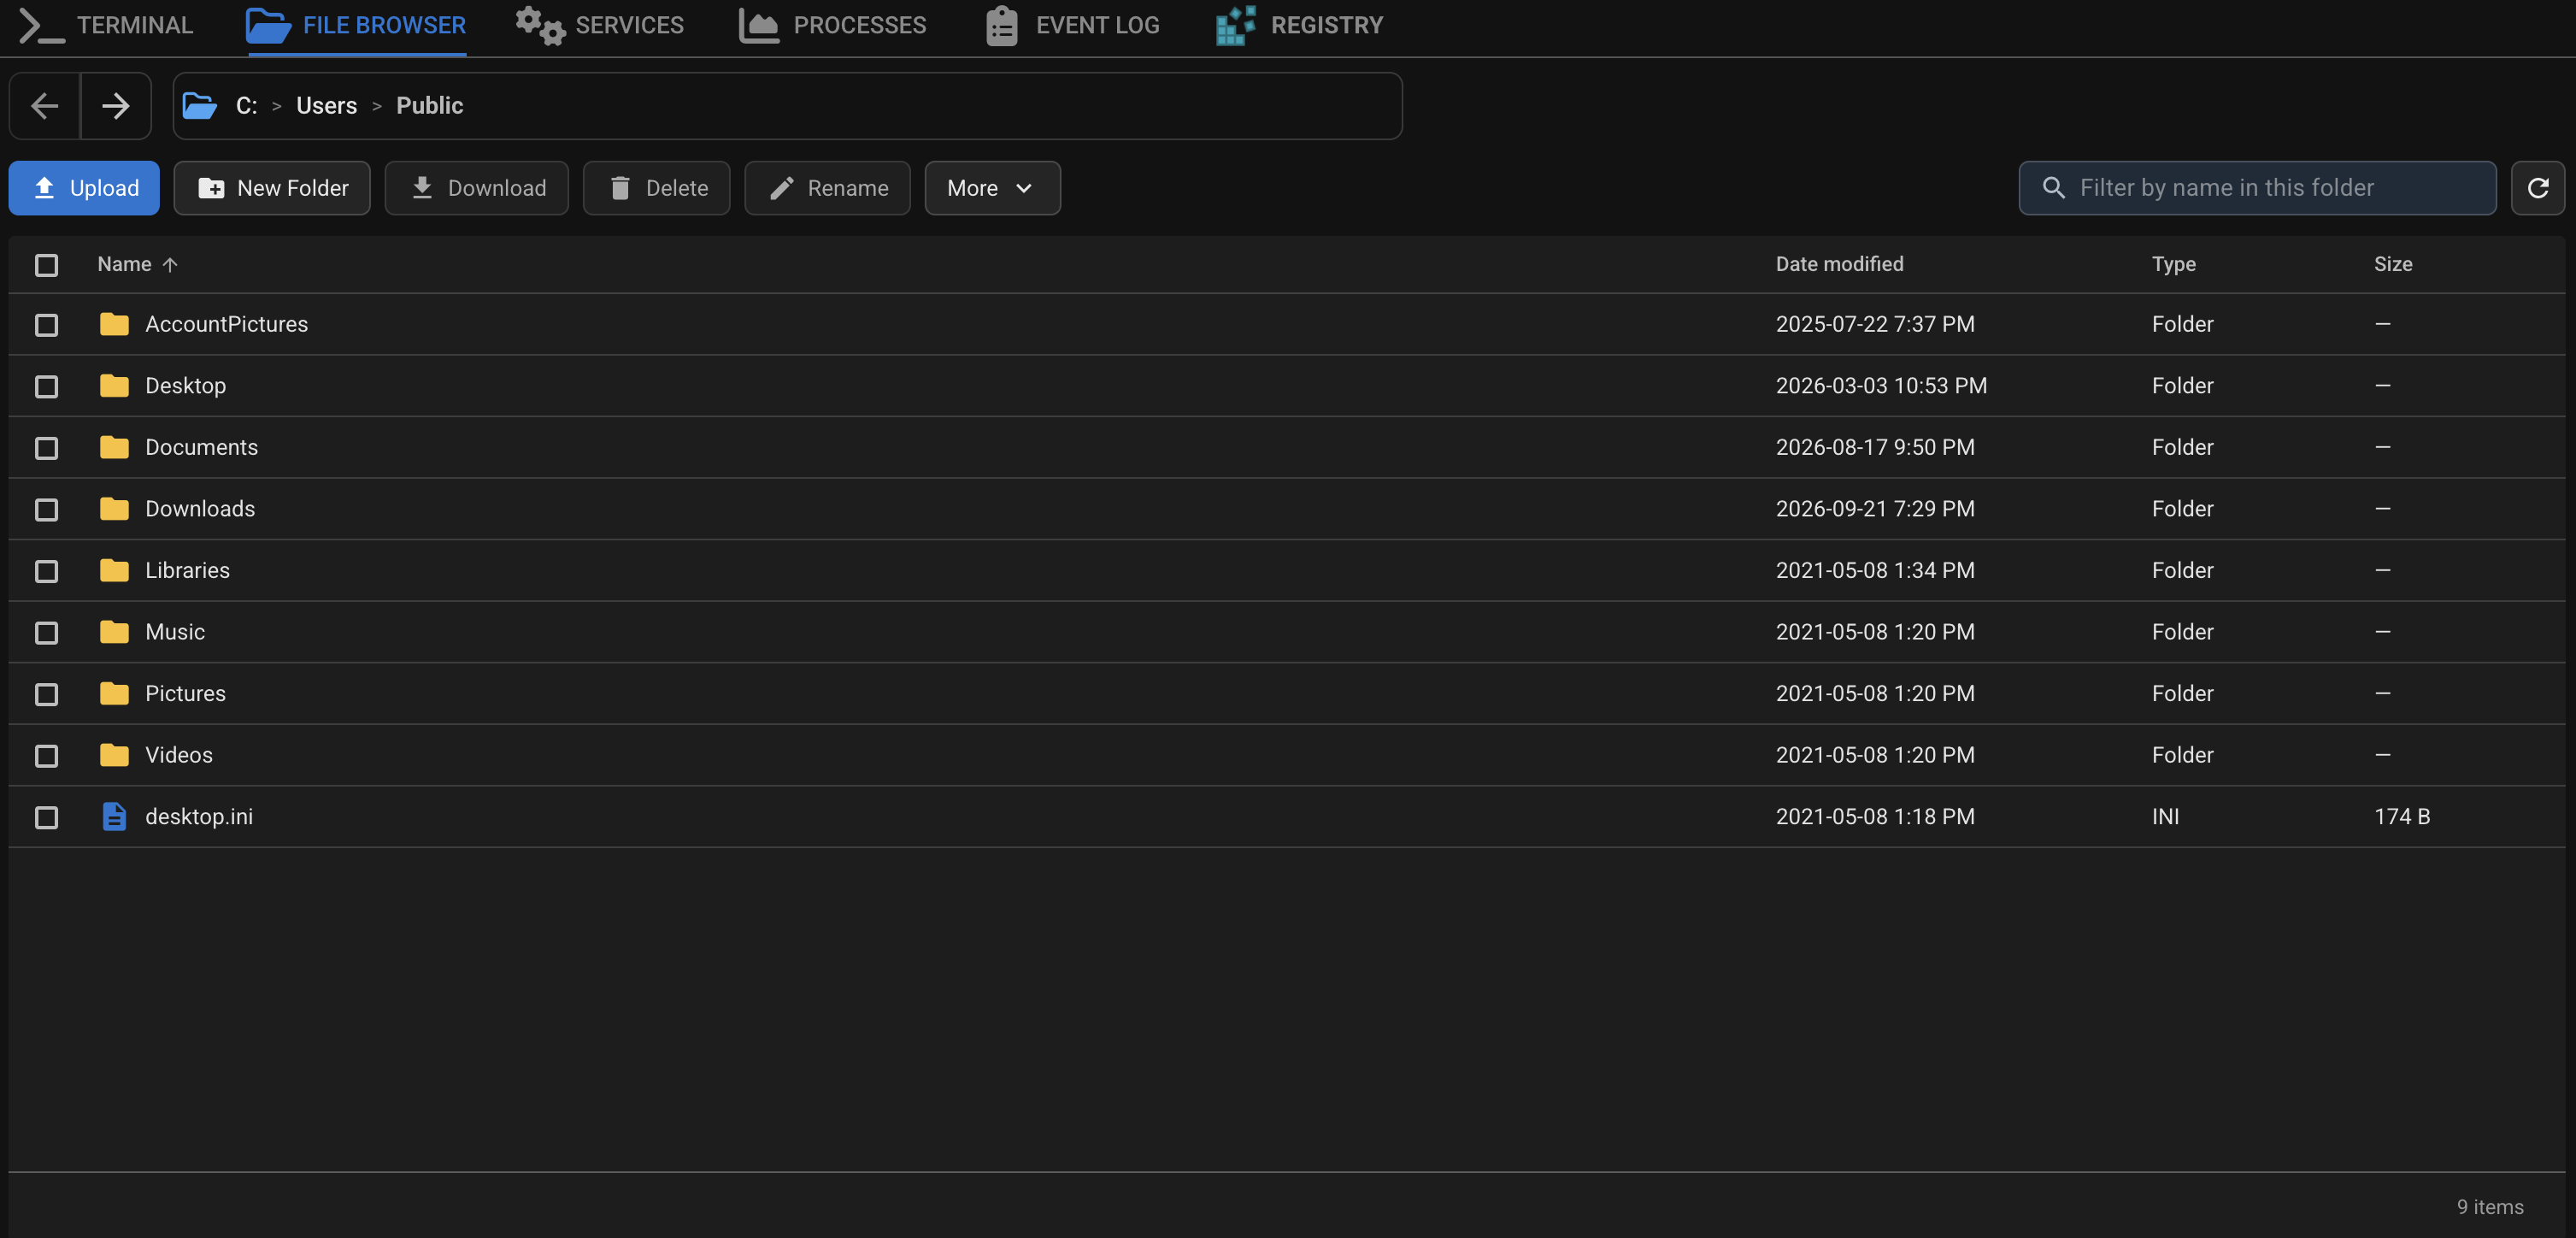This screenshot has height=1238, width=2576.
Task: Click the Videos folder icon
Action: pos(114,755)
